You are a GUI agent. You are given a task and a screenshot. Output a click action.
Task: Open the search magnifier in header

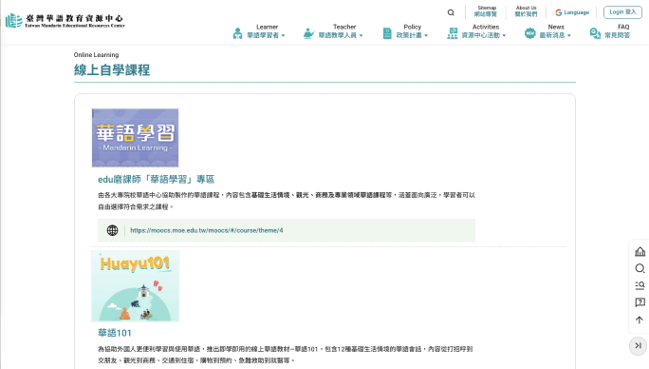pyautogui.click(x=451, y=12)
